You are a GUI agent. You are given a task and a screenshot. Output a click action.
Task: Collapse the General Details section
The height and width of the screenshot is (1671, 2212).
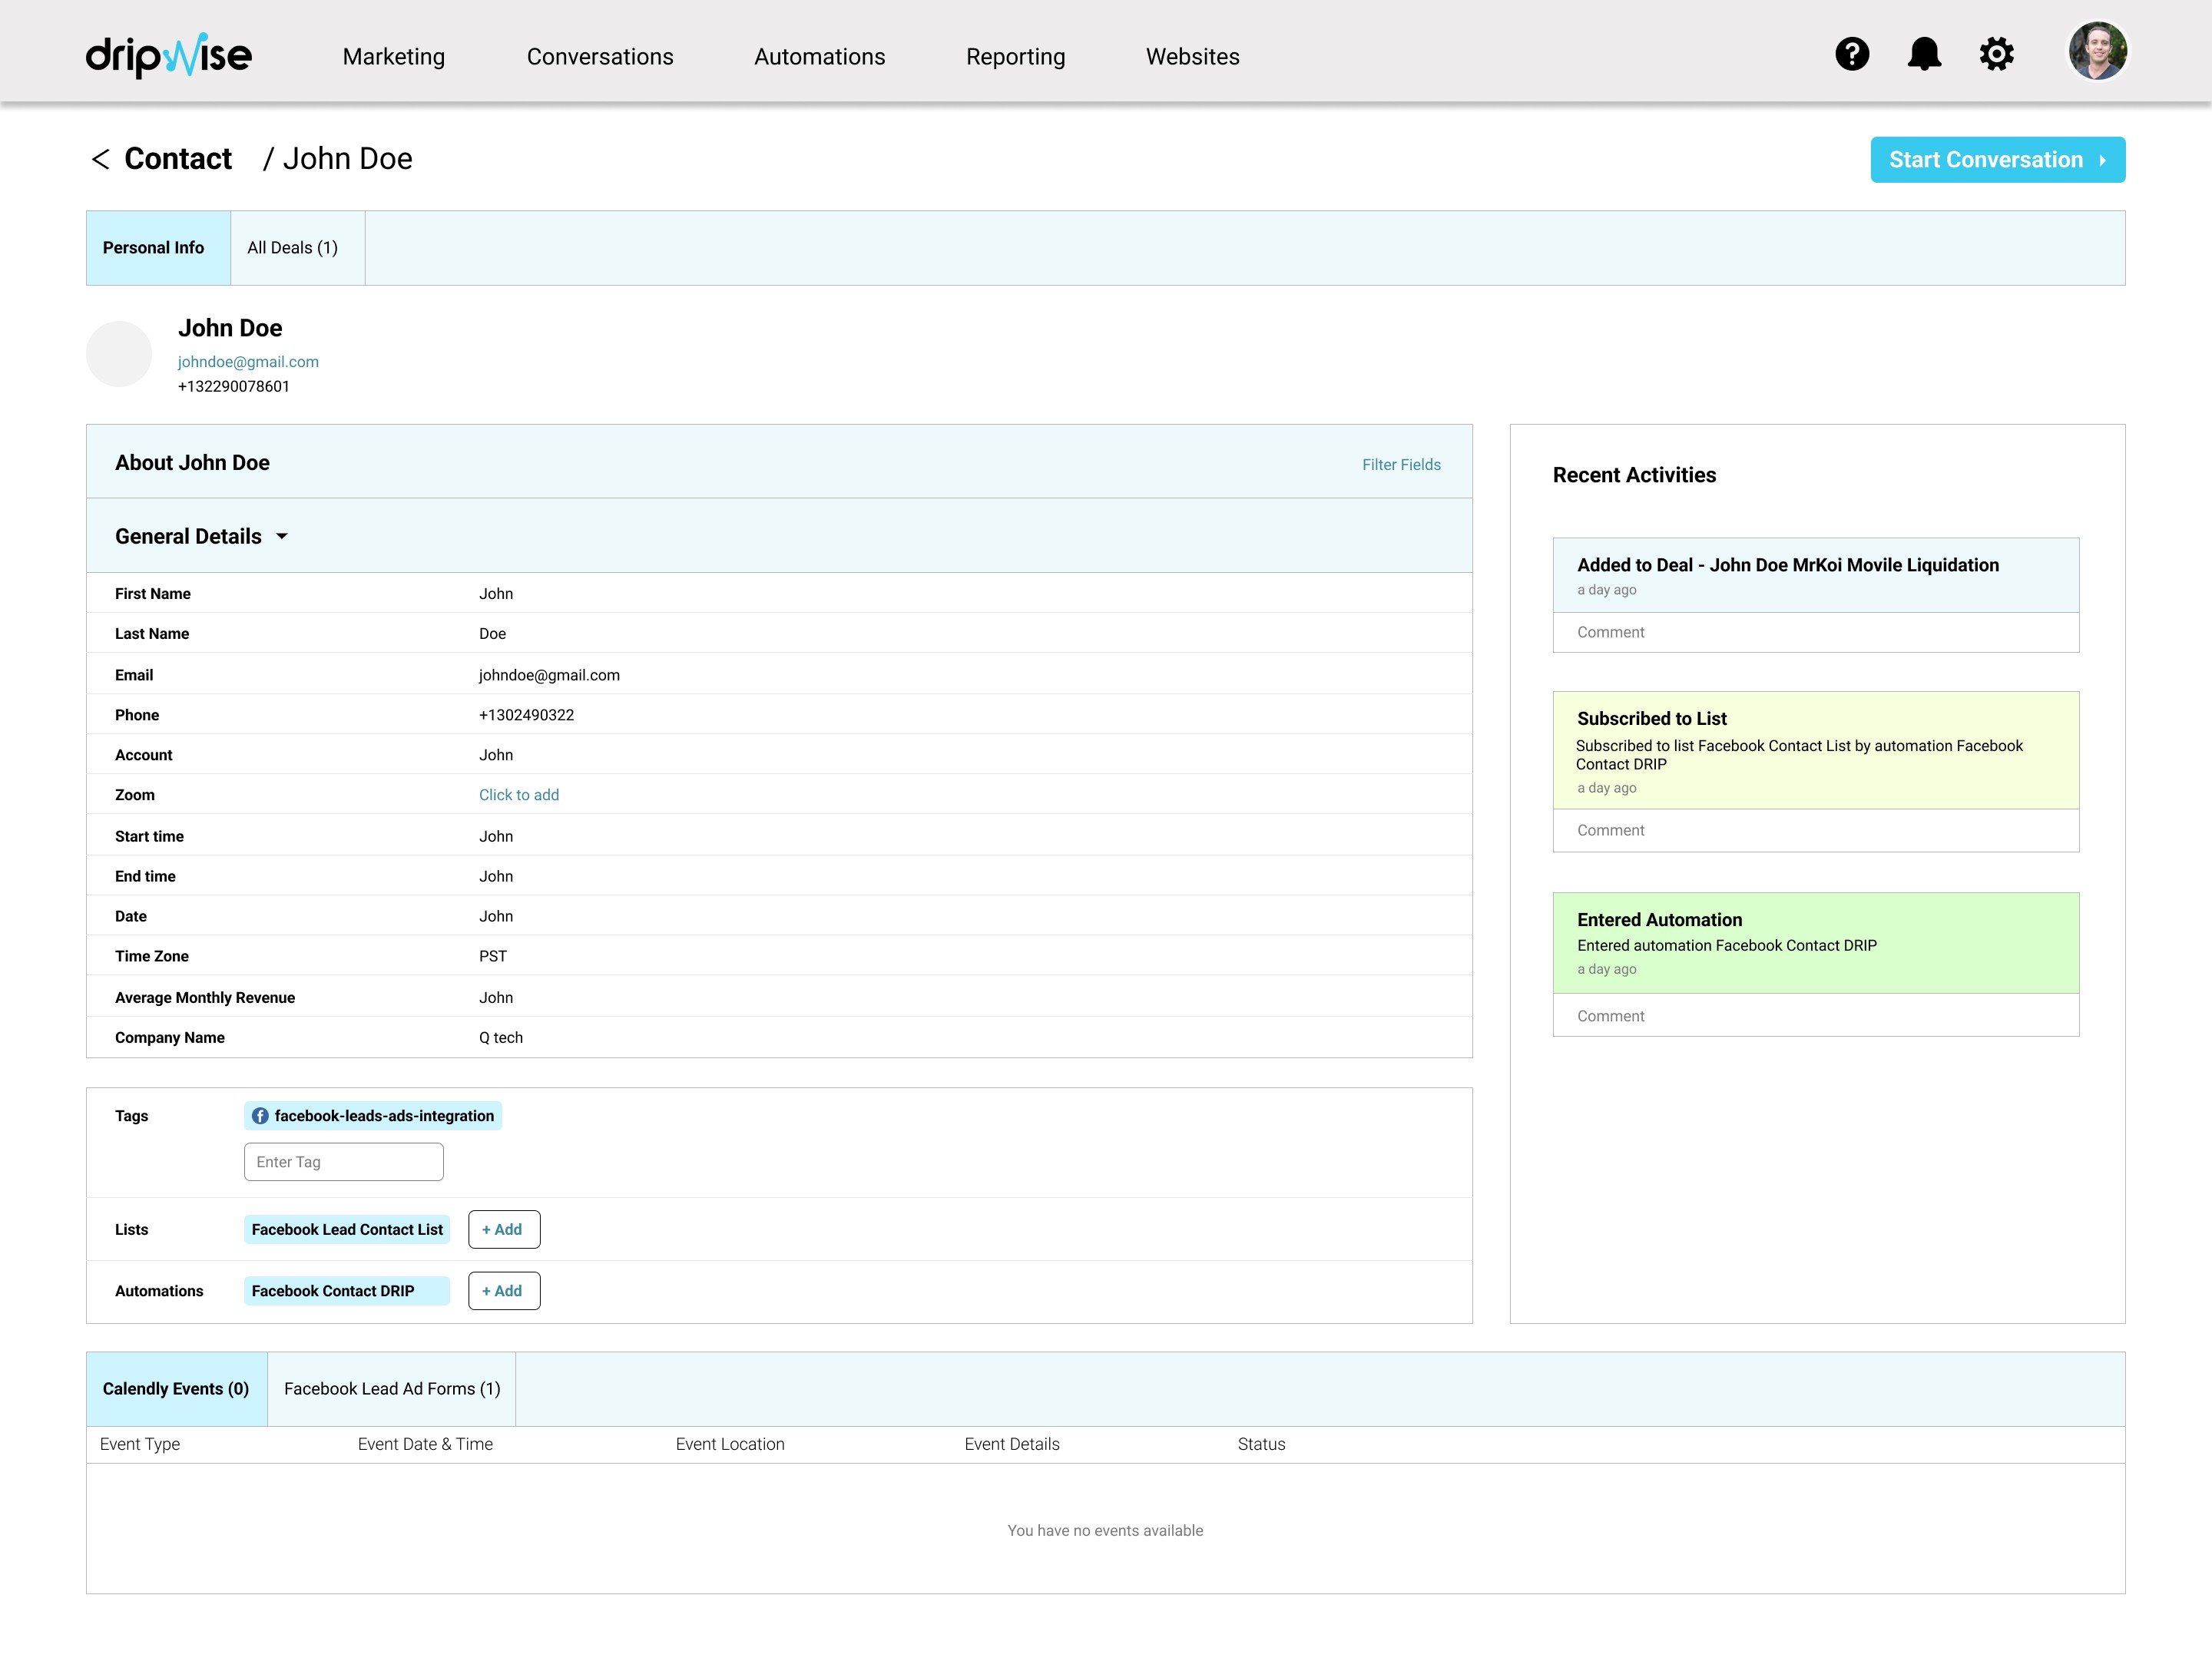pyautogui.click(x=282, y=537)
